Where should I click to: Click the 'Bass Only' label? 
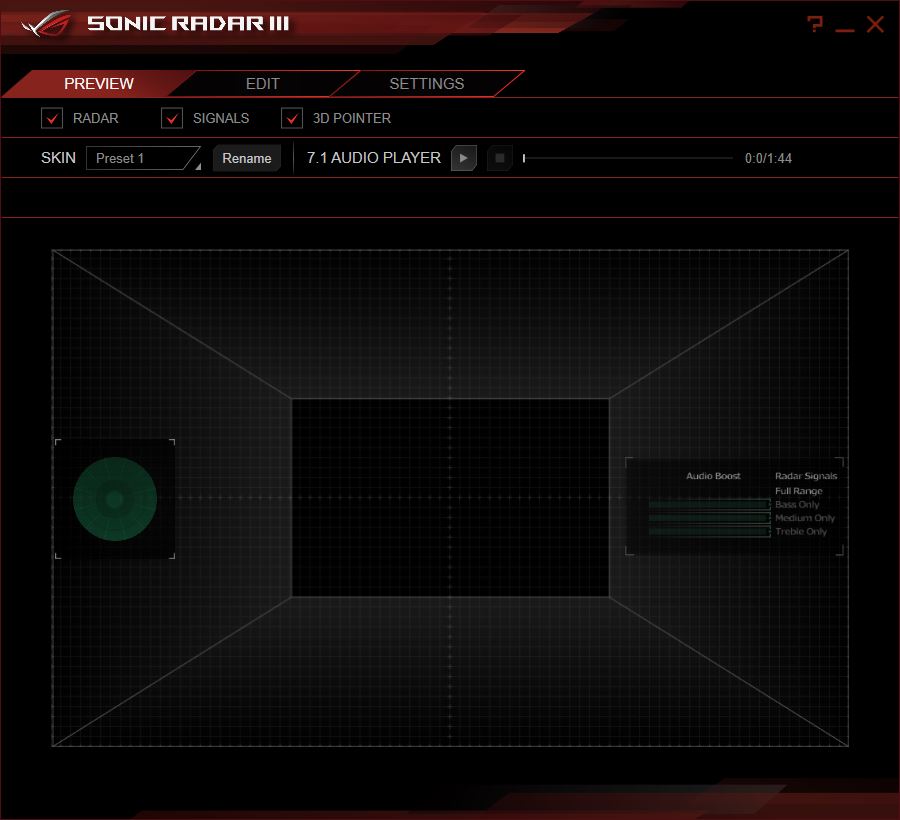(x=797, y=504)
